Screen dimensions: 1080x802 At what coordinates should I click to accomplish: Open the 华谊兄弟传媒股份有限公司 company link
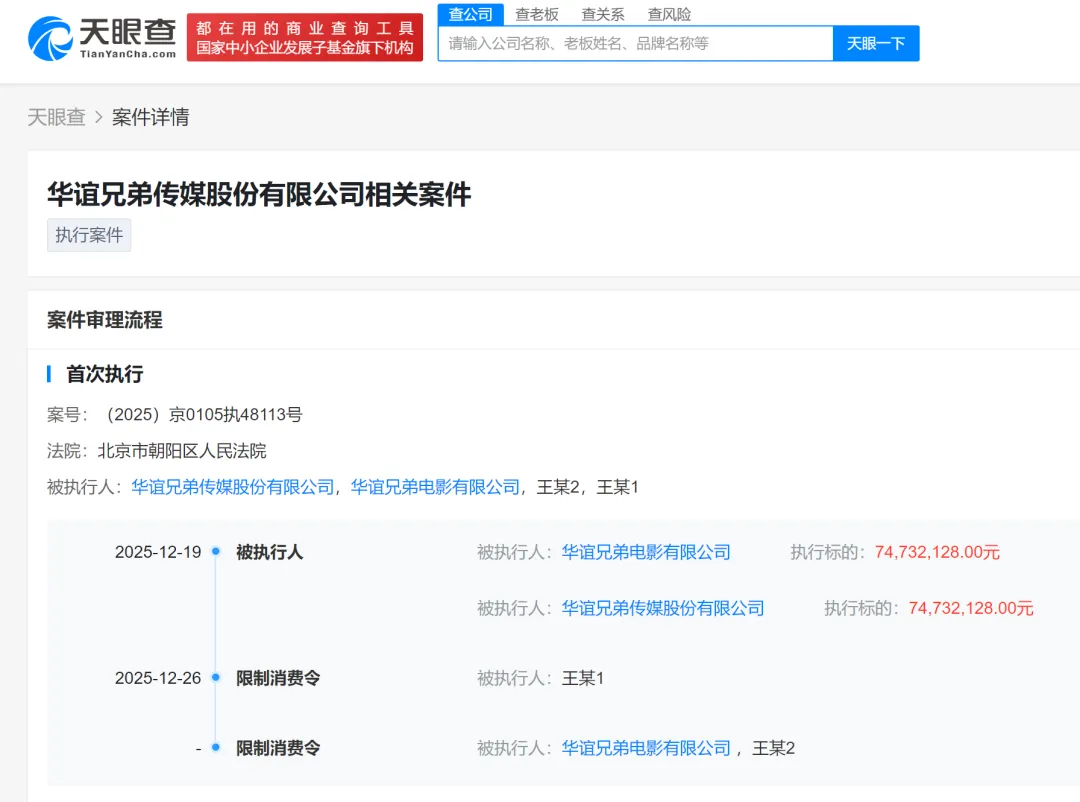235,487
